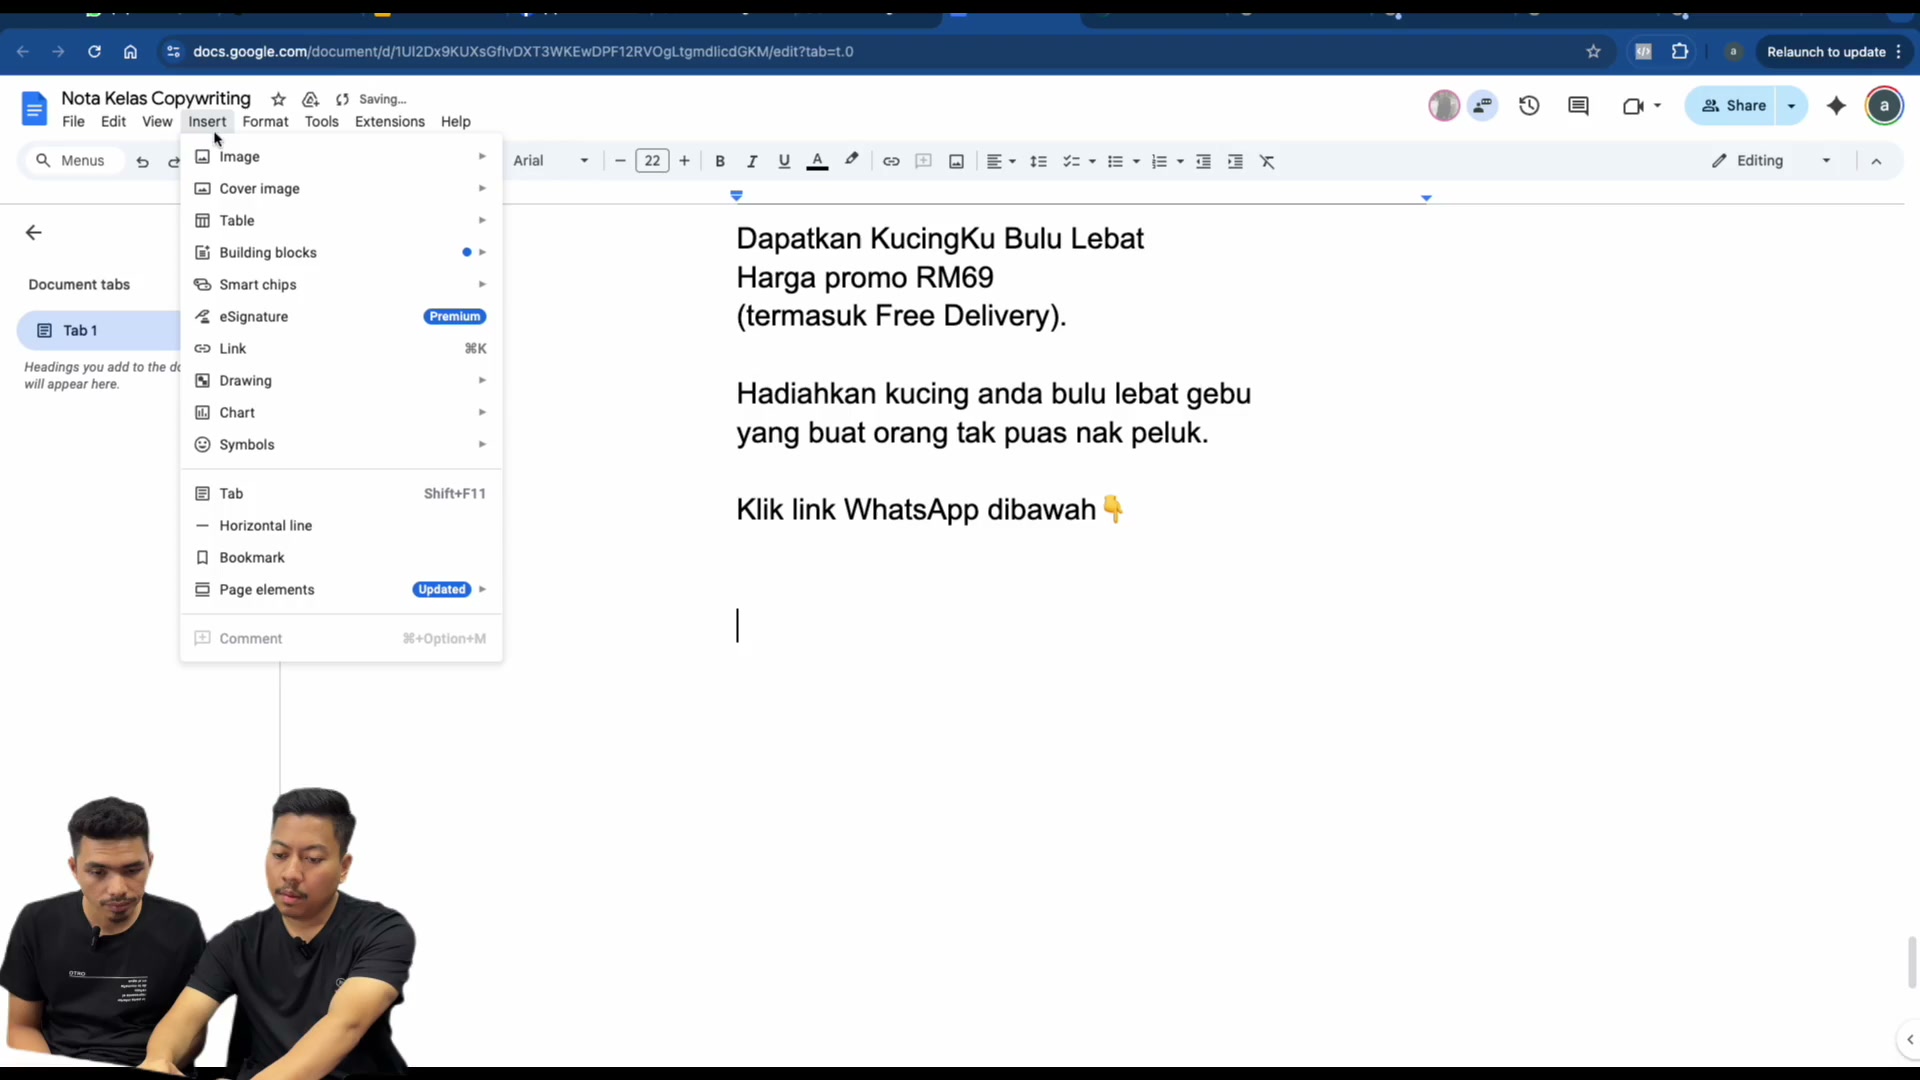Close the document tabs panel arrow

tap(33, 233)
